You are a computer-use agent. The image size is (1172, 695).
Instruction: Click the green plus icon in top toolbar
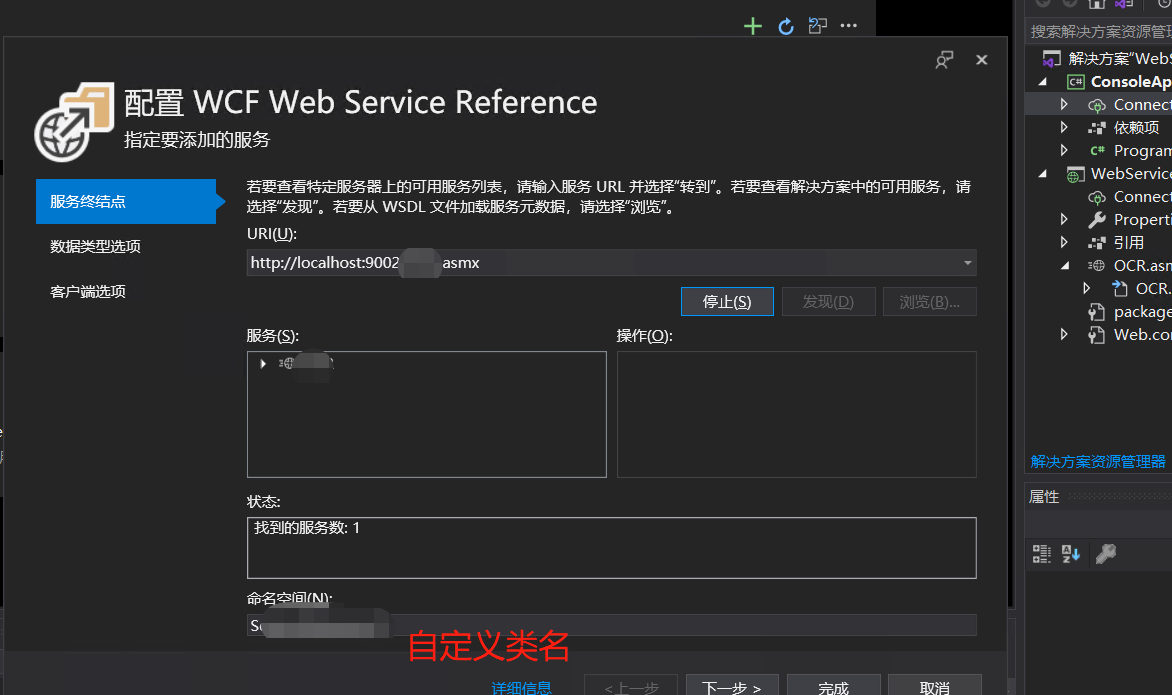pos(752,26)
